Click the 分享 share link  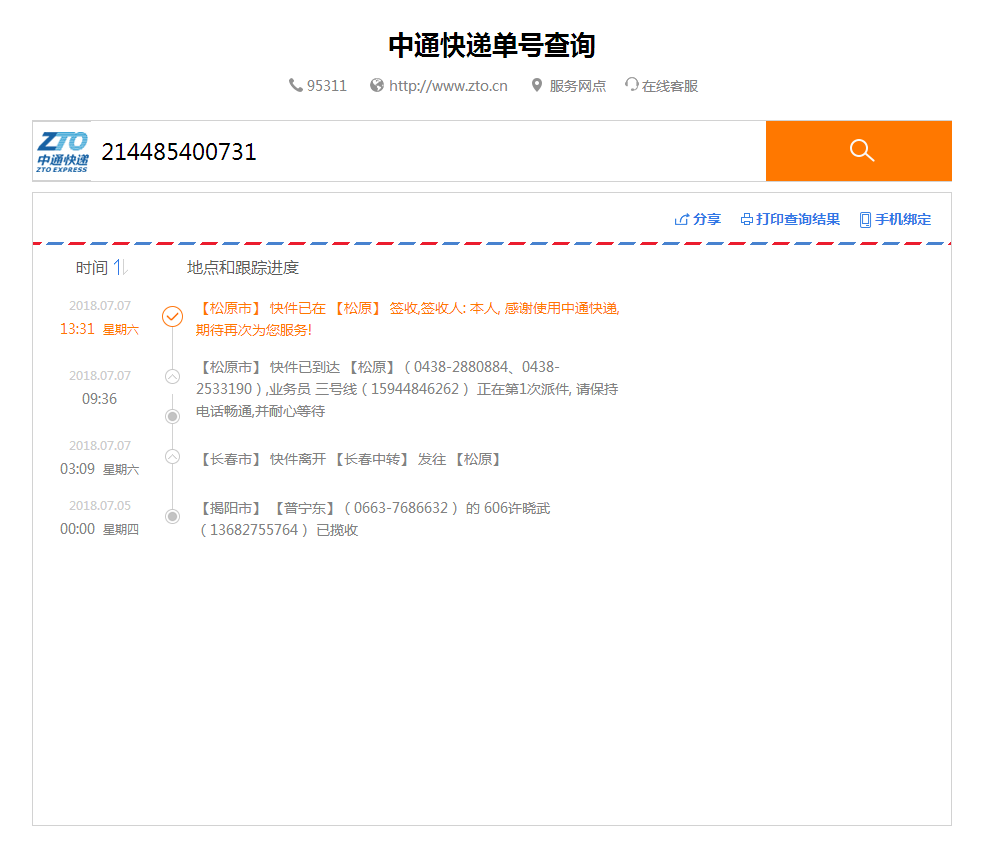pyautogui.click(x=707, y=219)
